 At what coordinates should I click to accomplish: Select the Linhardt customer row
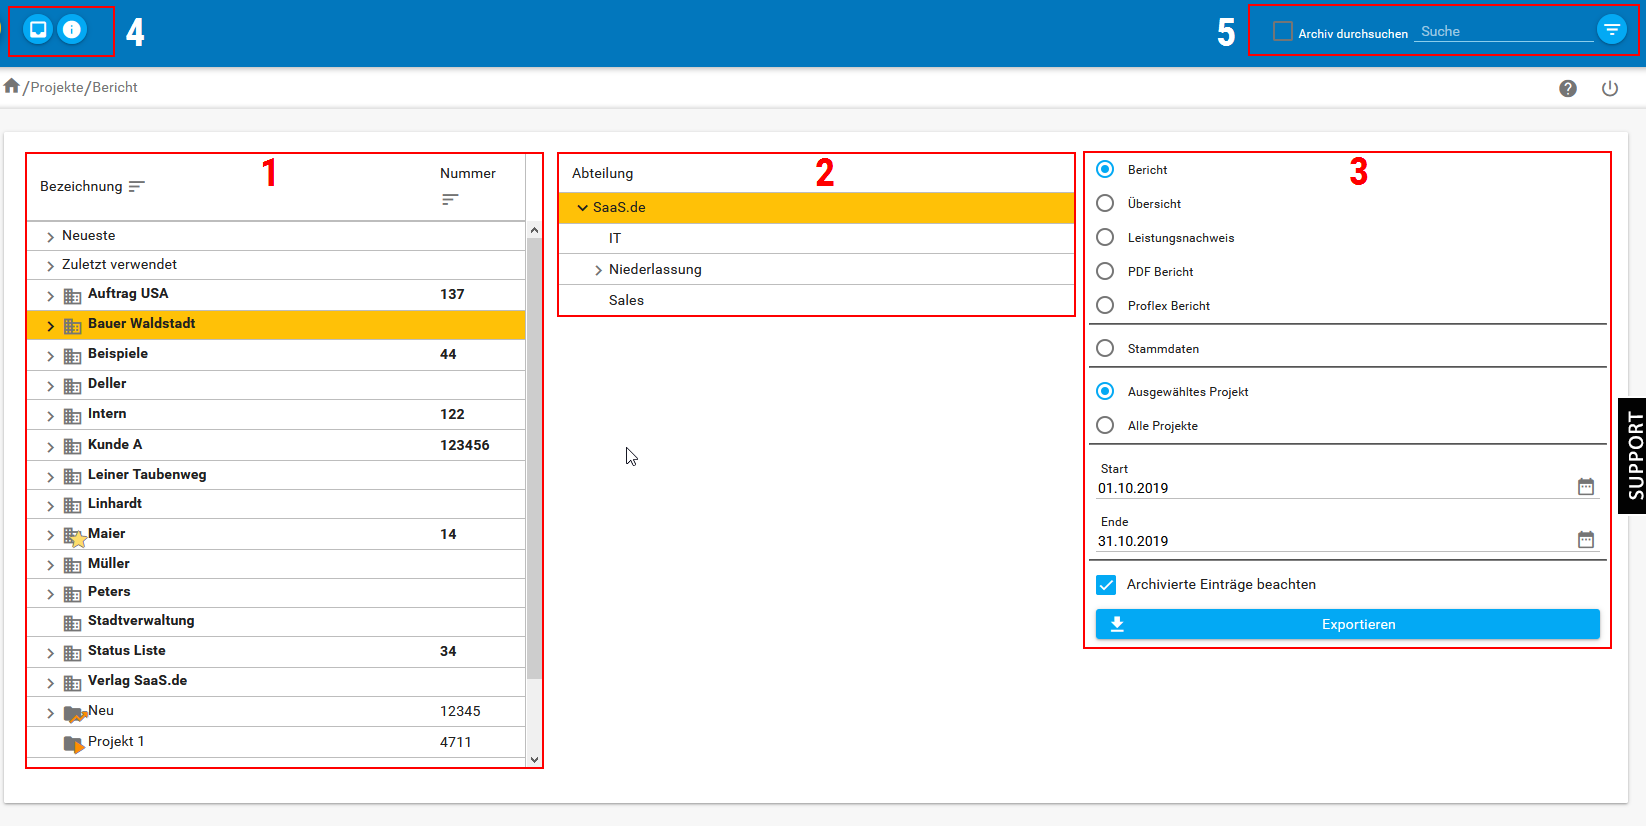(276, 504)
